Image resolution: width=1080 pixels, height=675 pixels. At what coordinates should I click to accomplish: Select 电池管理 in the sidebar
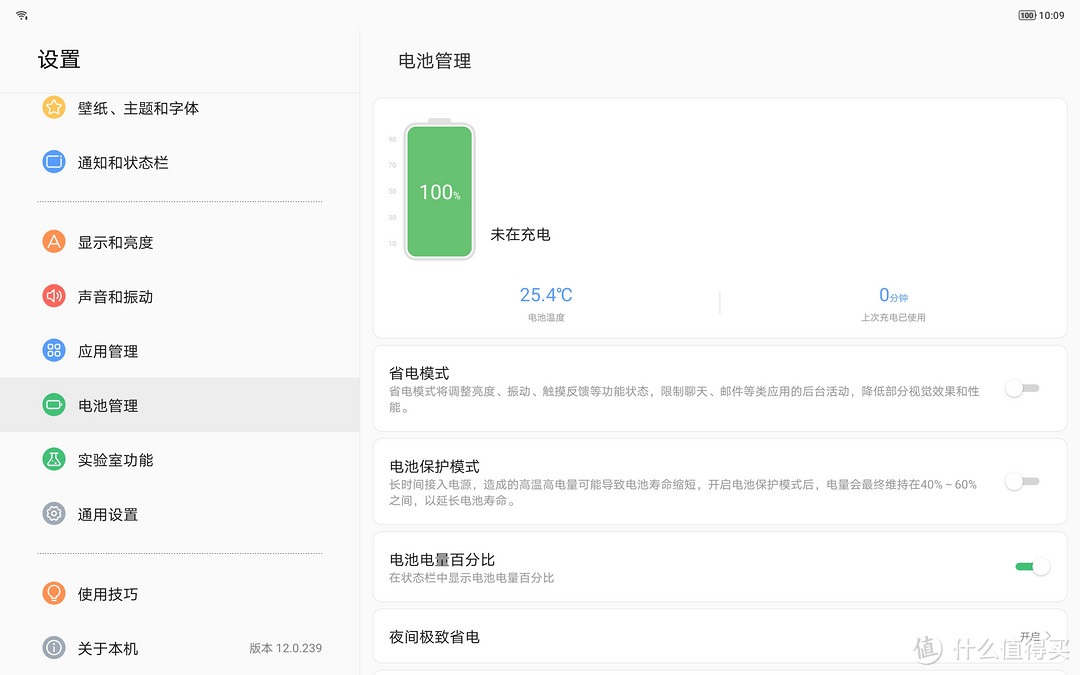(x=180, y=405)
